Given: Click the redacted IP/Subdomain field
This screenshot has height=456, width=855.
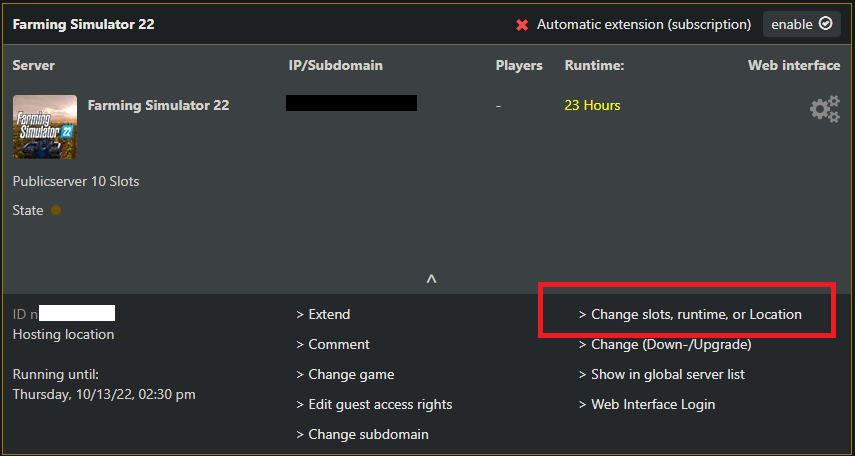Looking at the screenshot, I should coord(352,103).
